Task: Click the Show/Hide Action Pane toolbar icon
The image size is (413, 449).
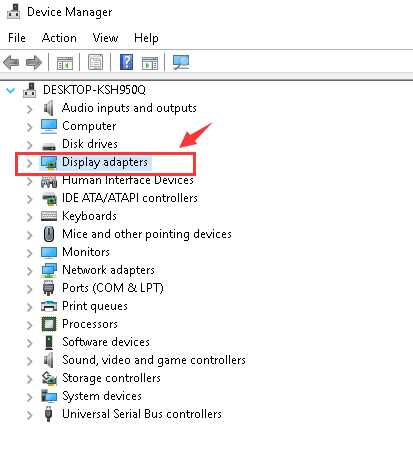Action: [x=150, y=63]
